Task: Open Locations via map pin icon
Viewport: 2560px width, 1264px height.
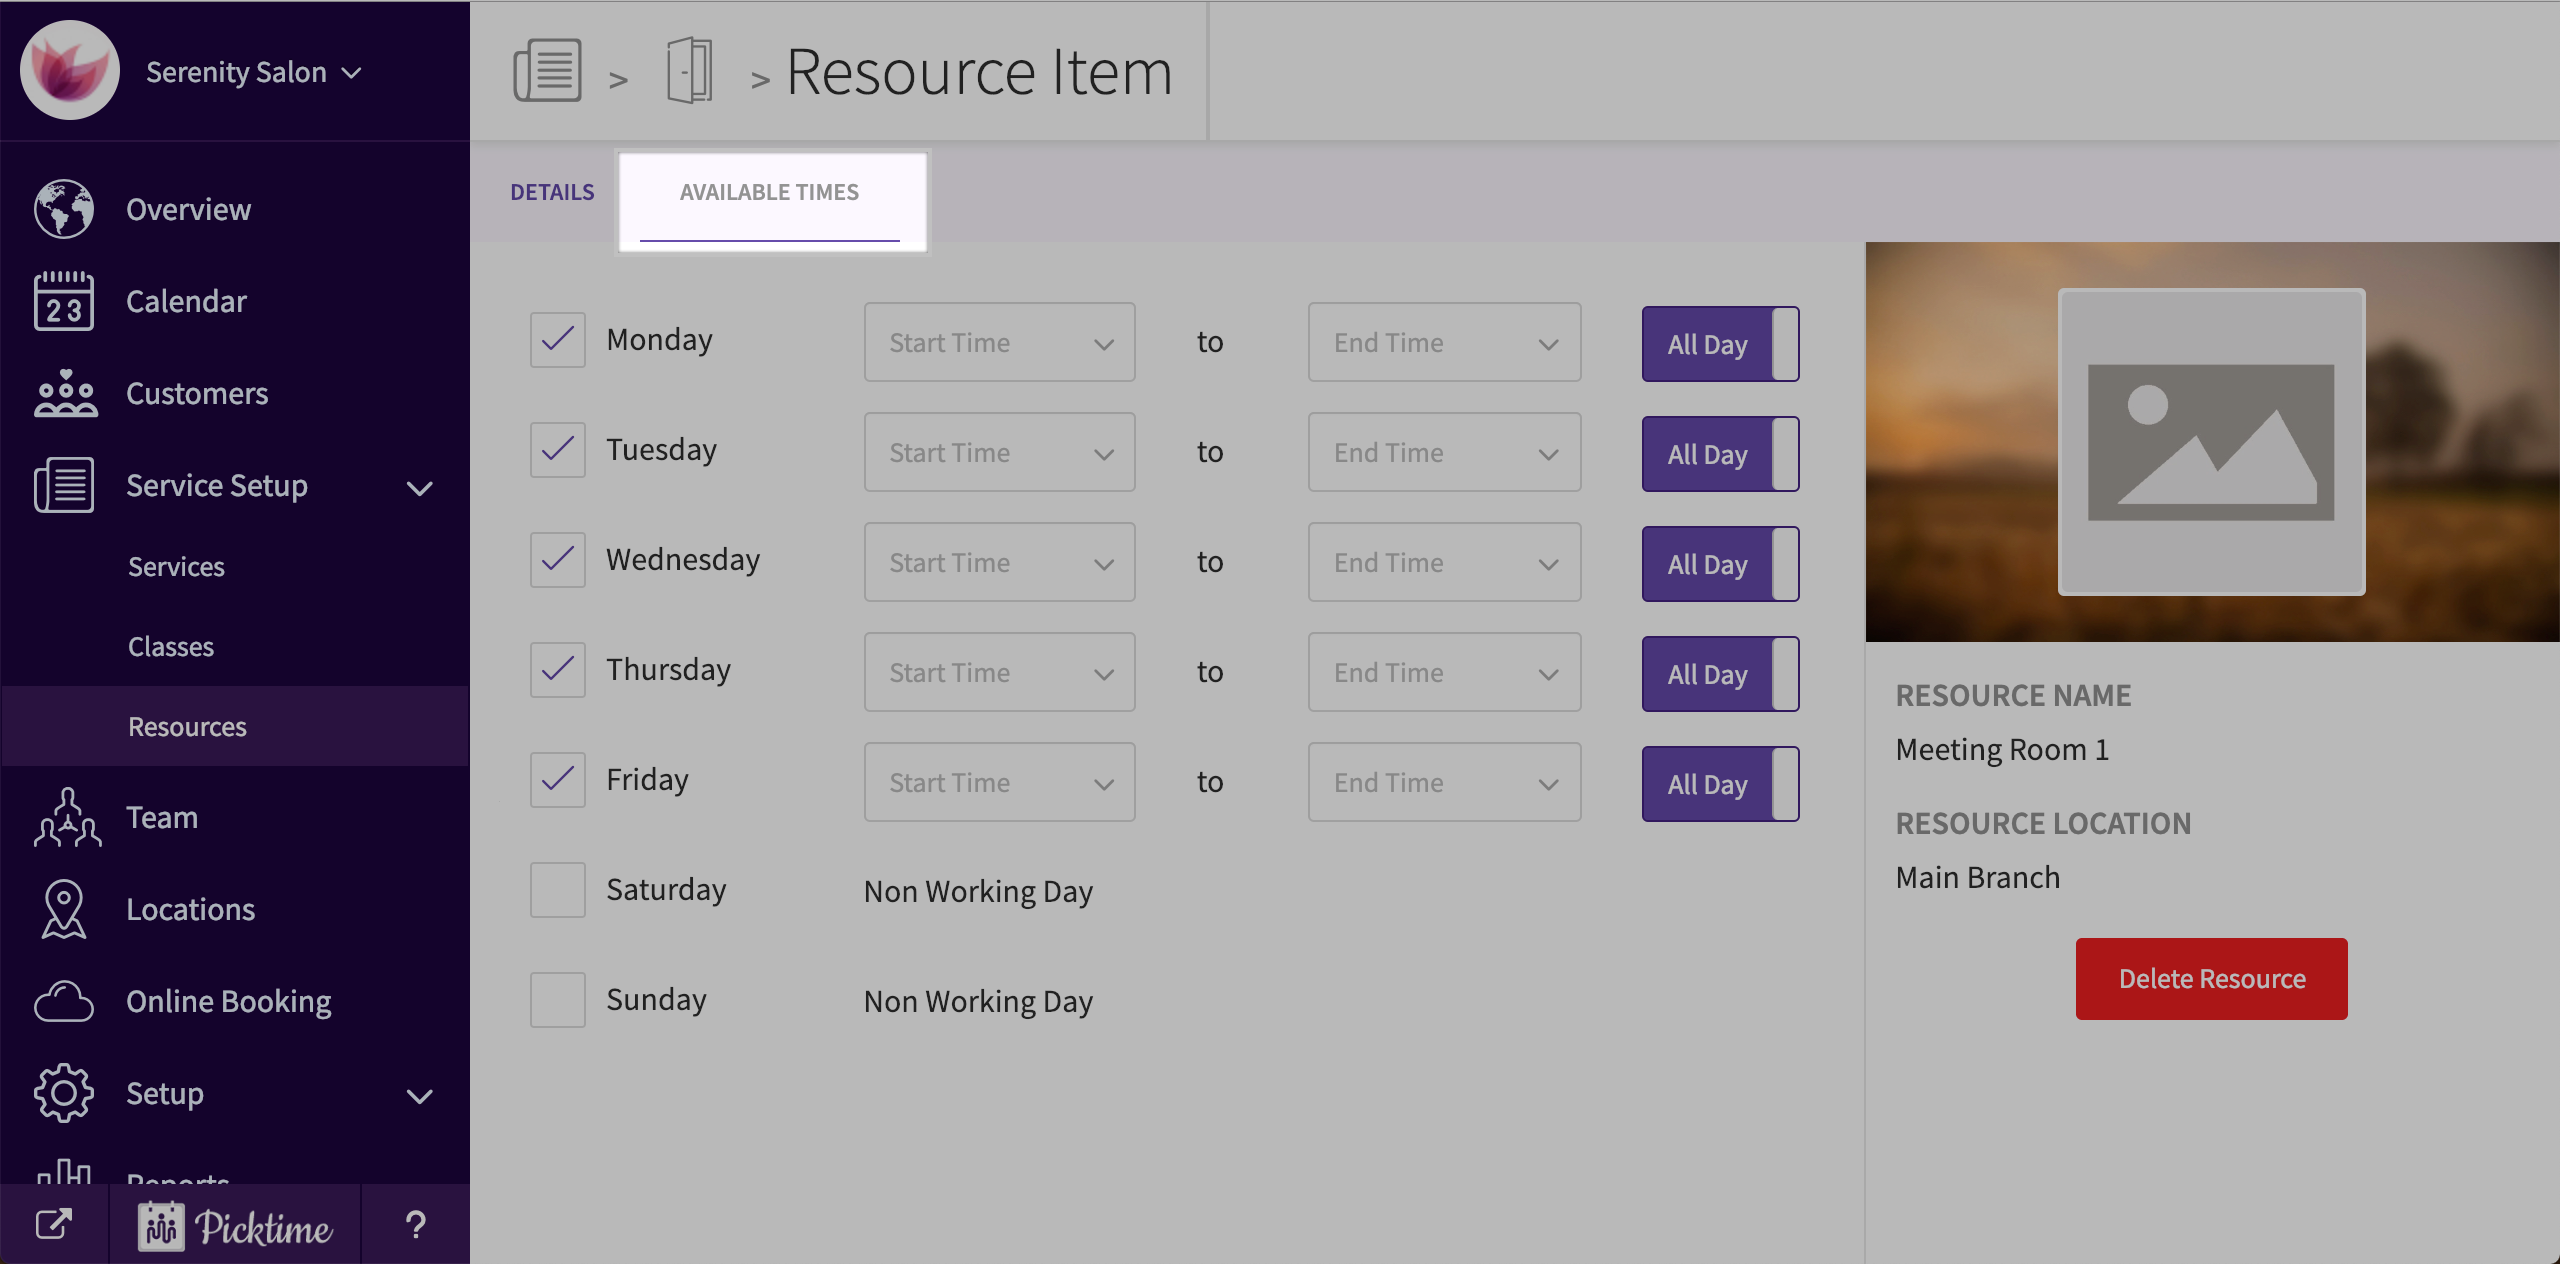Action: pyautogui.click(x=64, y=909)
